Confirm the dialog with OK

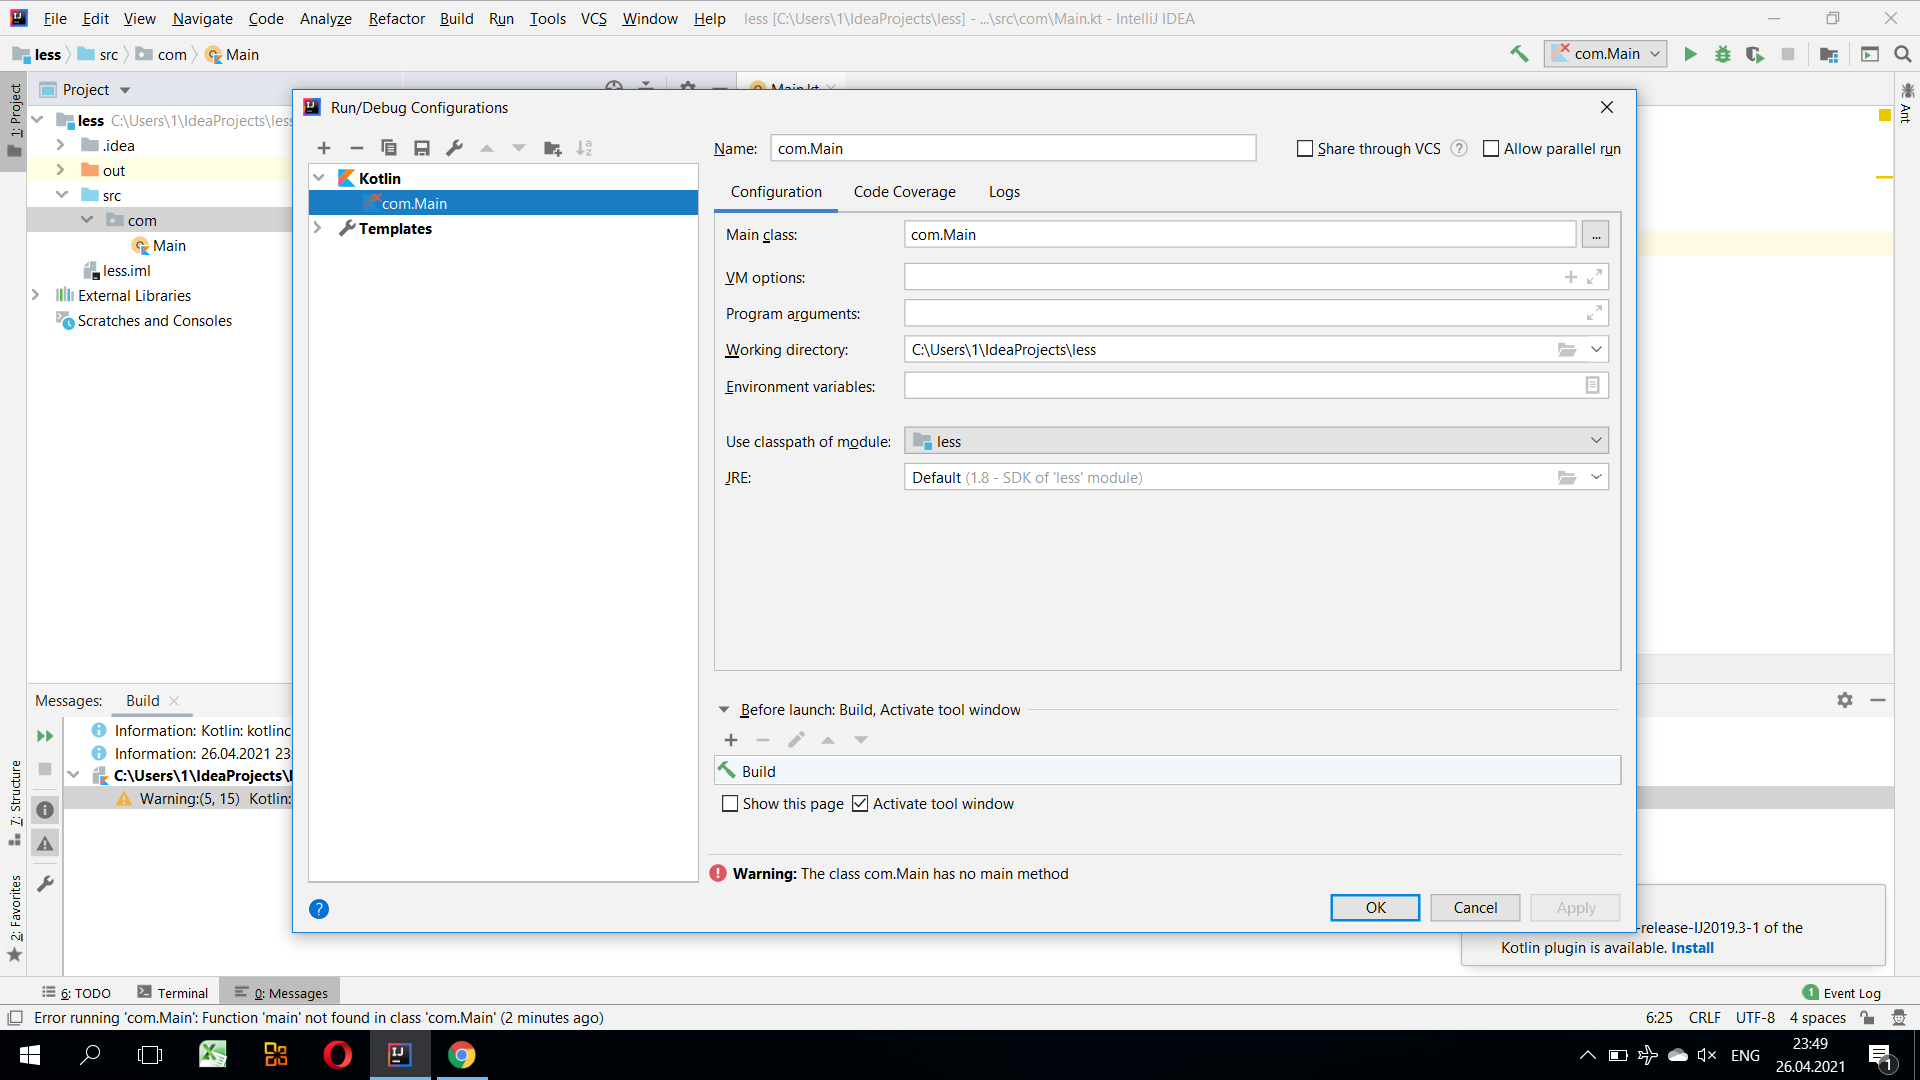point(1375,908)
